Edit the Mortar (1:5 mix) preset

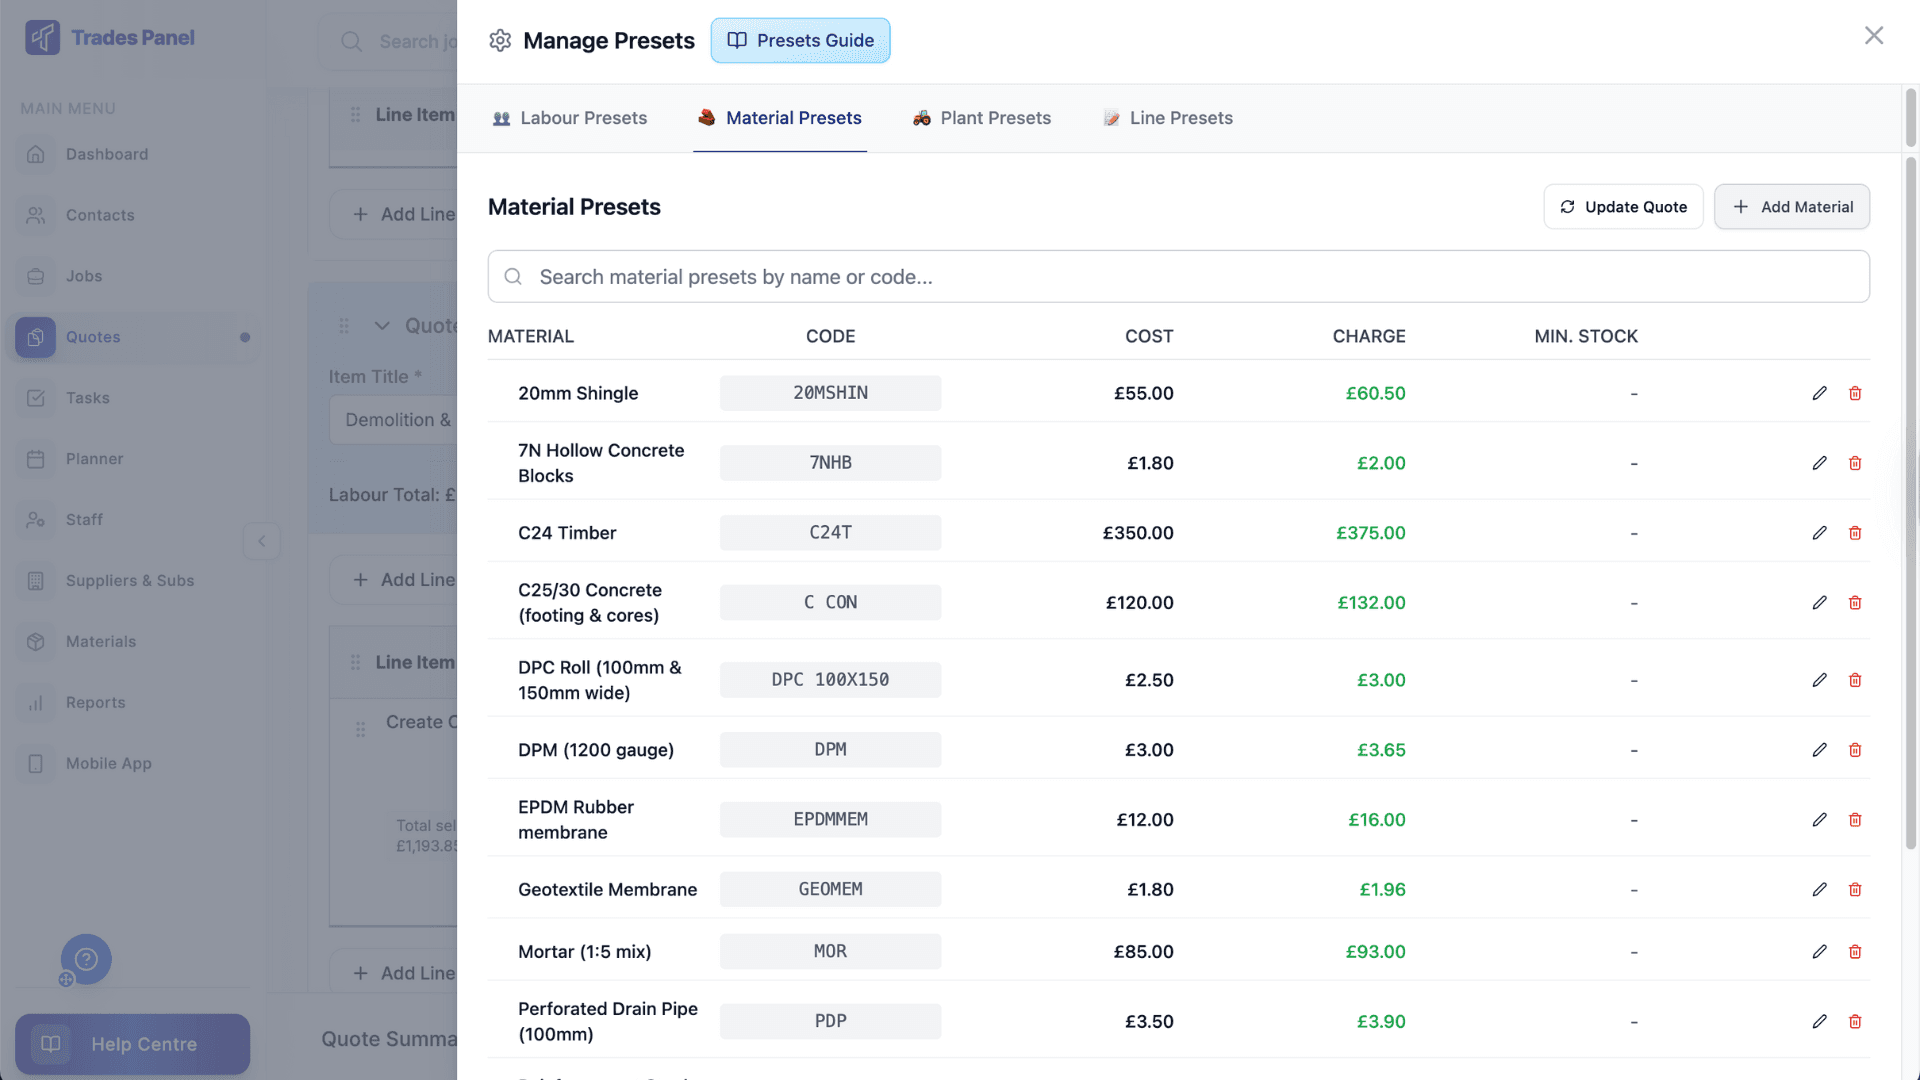point(1817,951)
